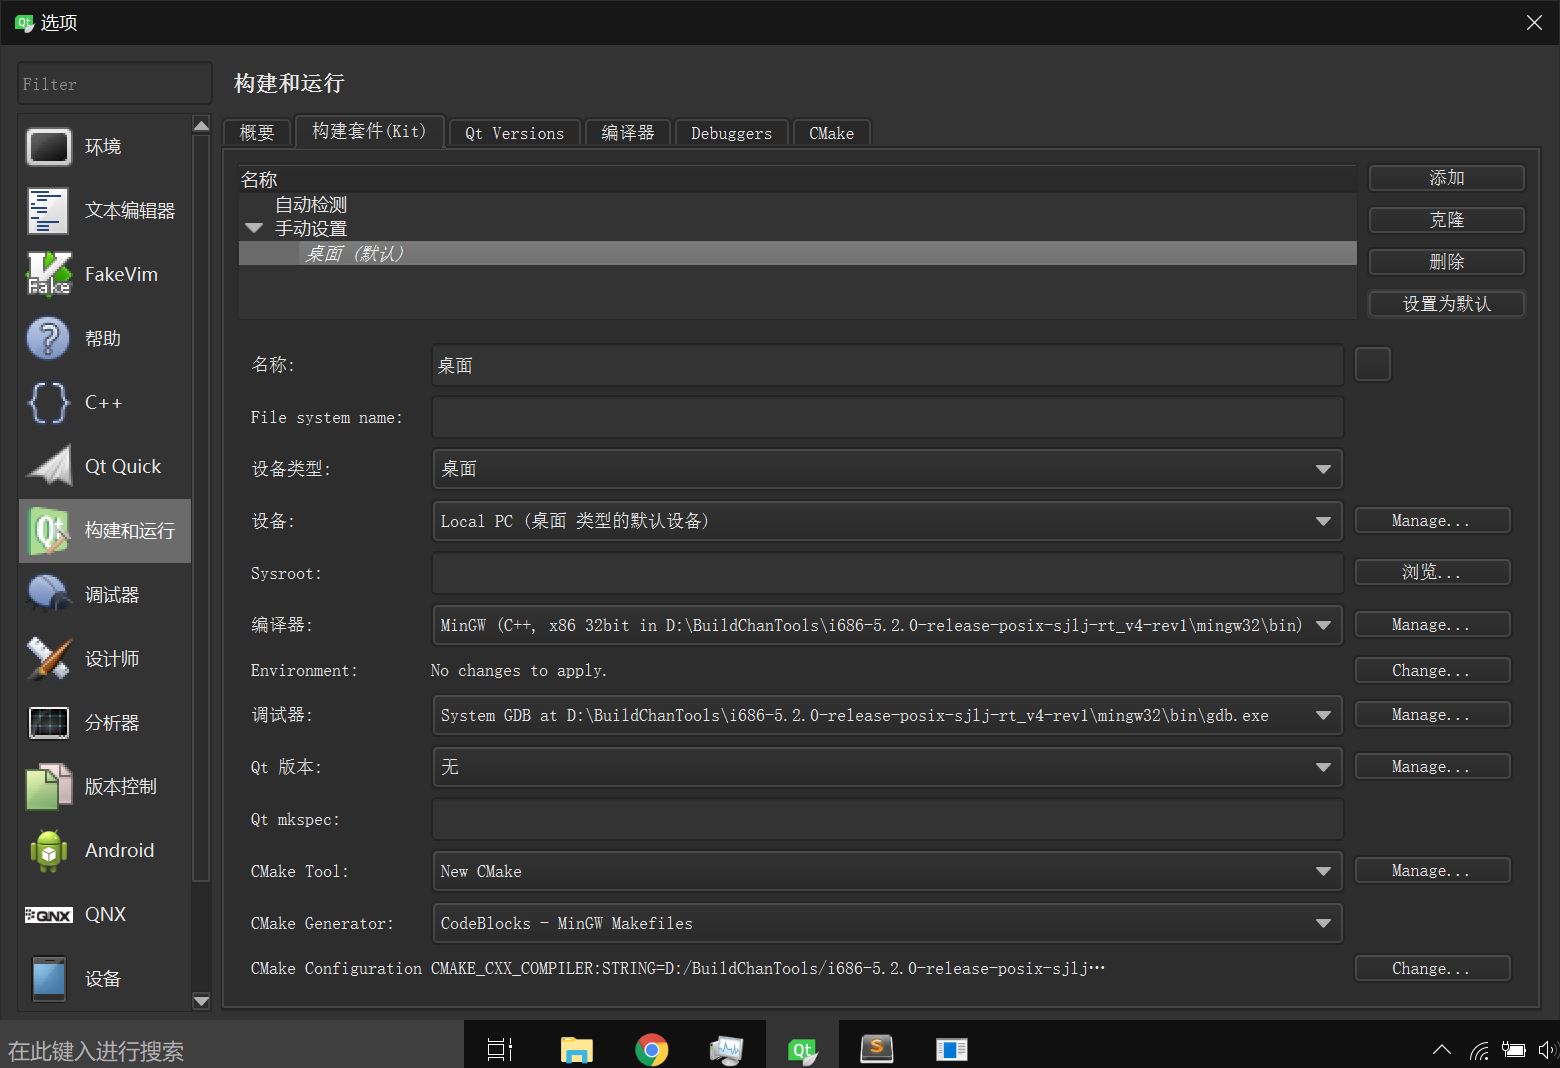
Task: Switch to the Qt Versions tab
Action: pos(514,133)
